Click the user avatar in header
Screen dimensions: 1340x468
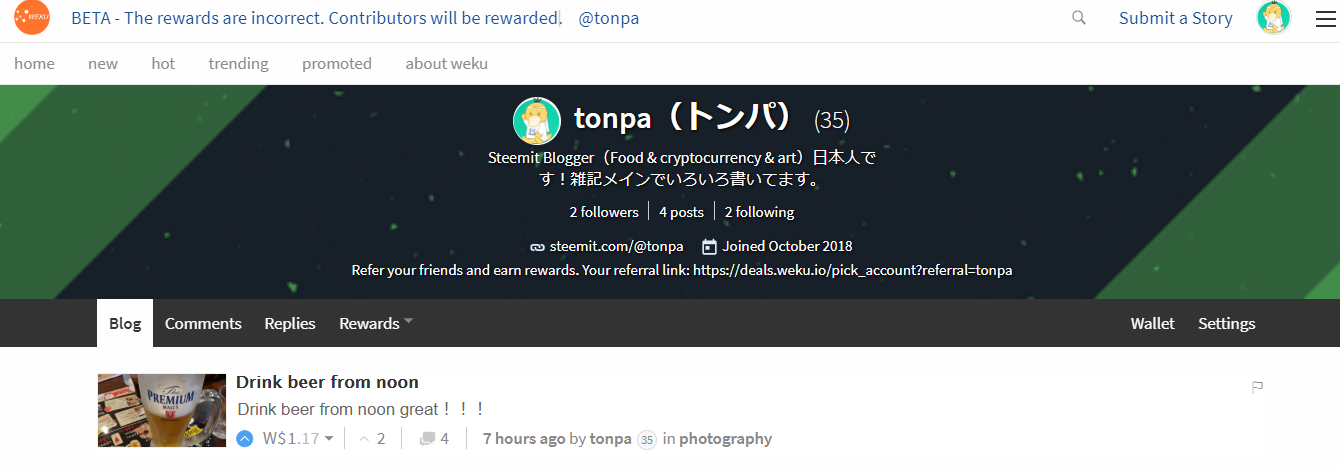click(x=1273, y=18)
